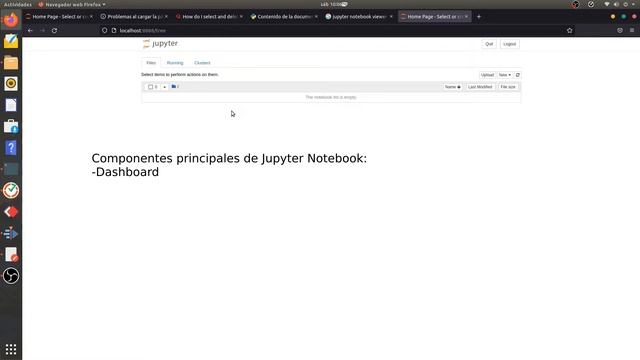
Task: Close the Problemas al cargar tab
Action: click(x=166, y=17)
